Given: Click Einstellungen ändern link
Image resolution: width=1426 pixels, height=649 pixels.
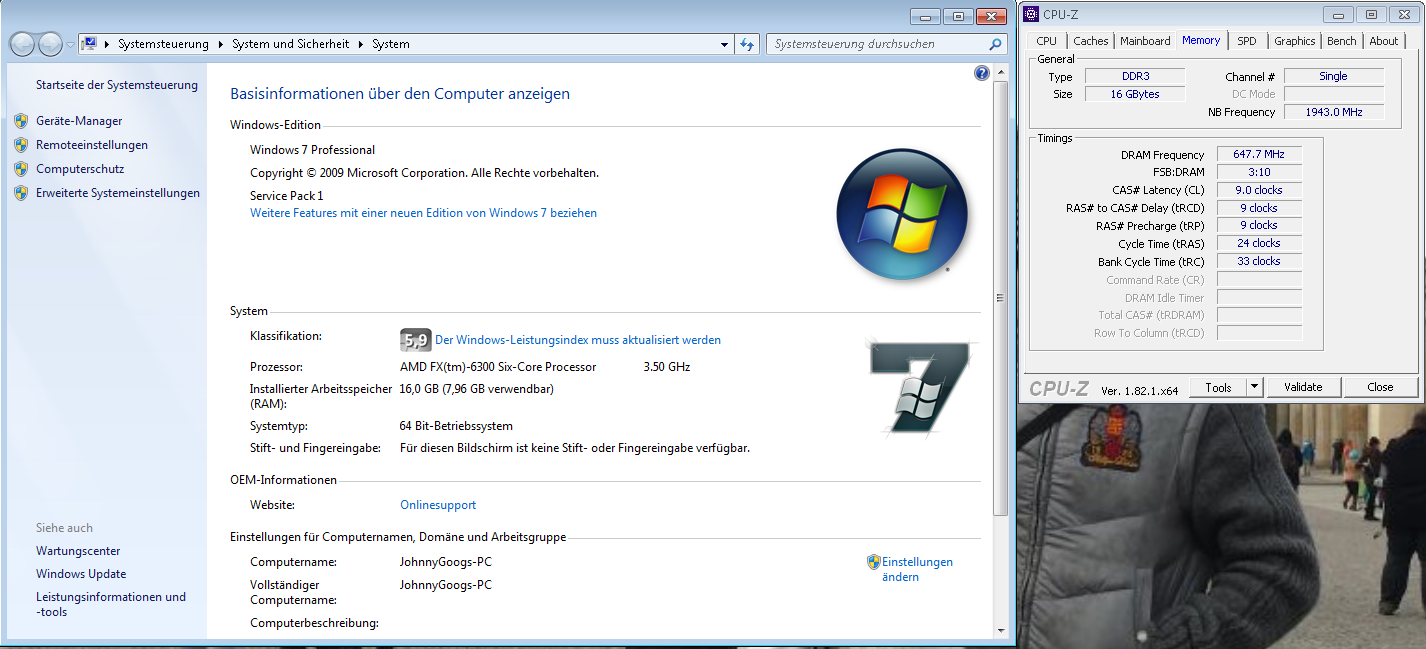Looking at the screenshot, I should [x=917, y=569].
